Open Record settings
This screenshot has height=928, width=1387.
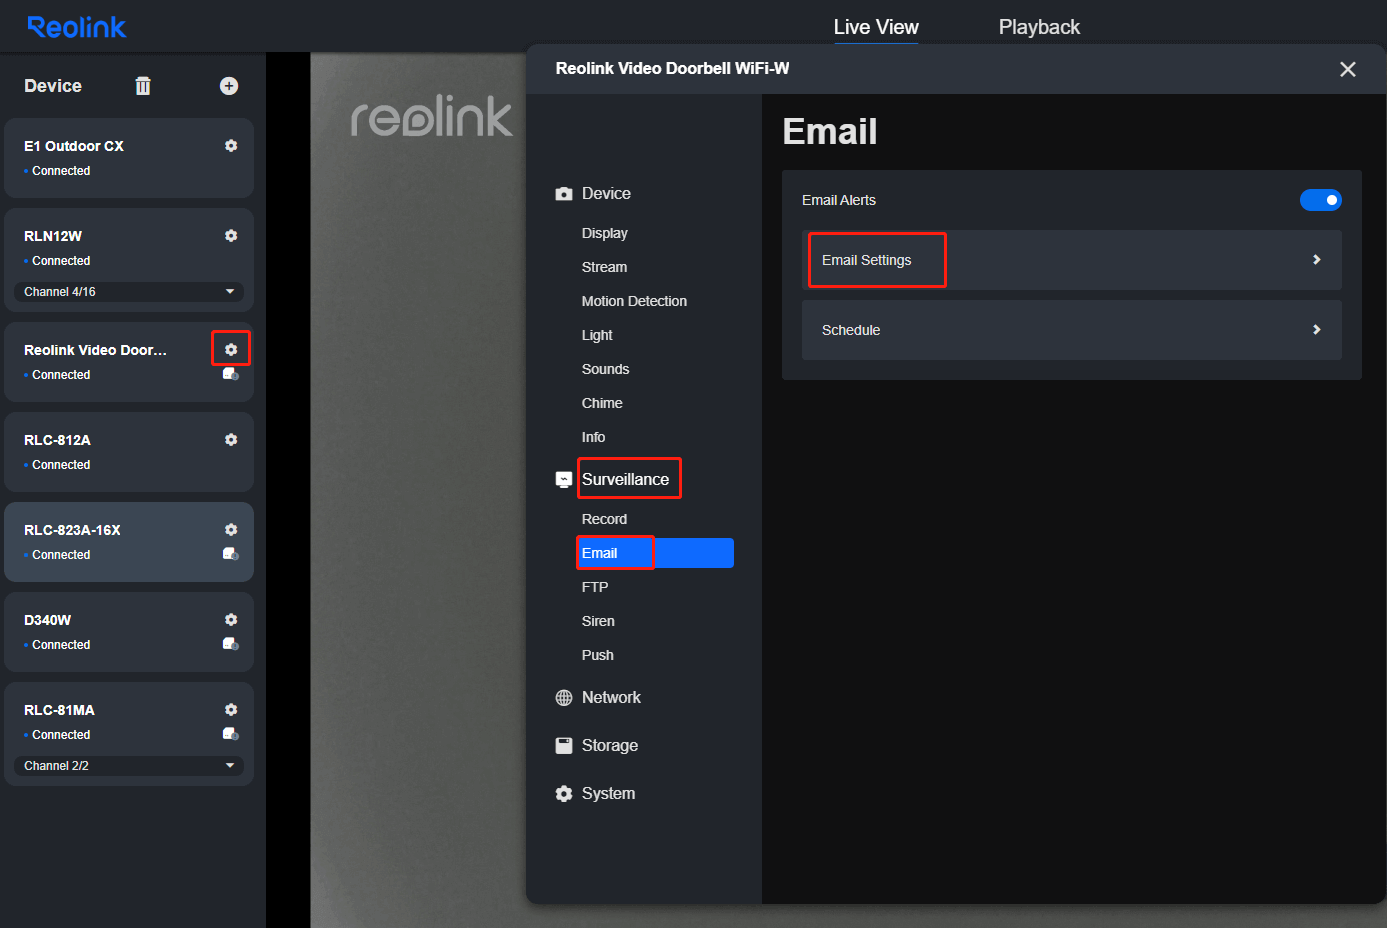(604, 519)
